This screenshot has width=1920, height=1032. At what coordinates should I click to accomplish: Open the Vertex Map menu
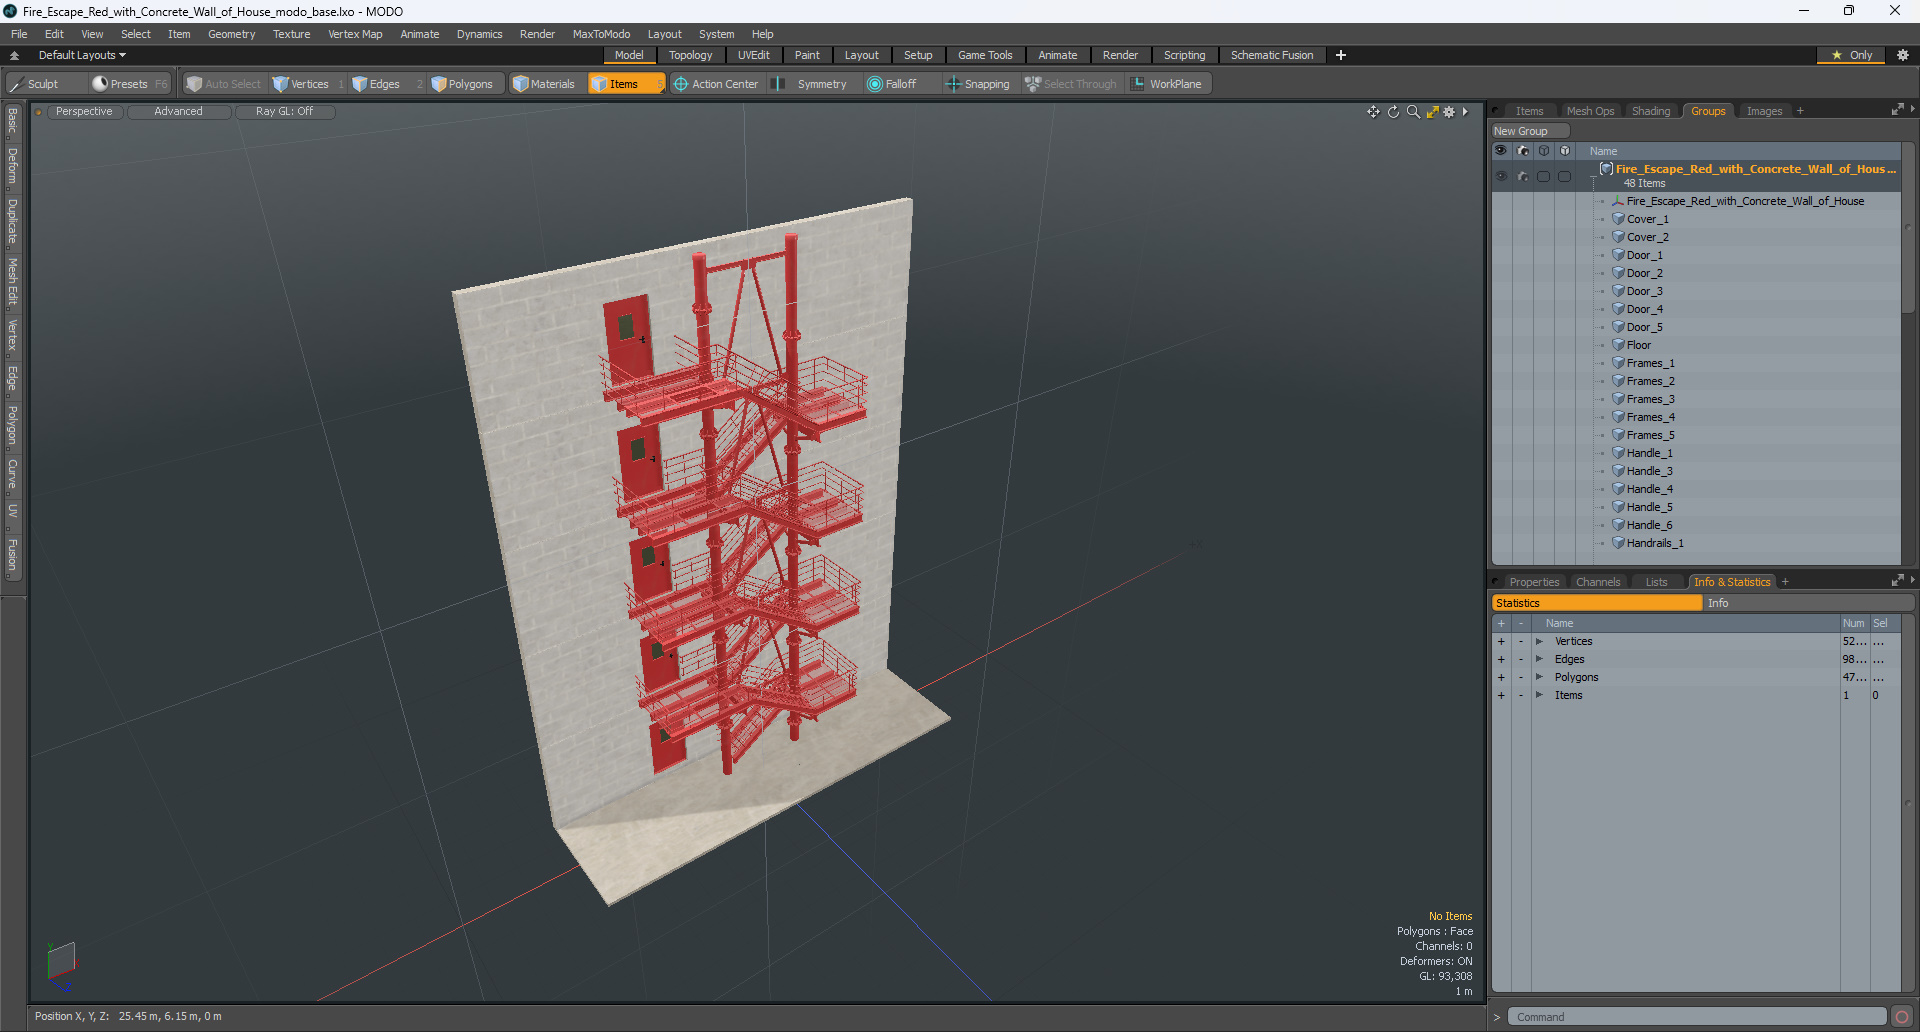point(355,34)
